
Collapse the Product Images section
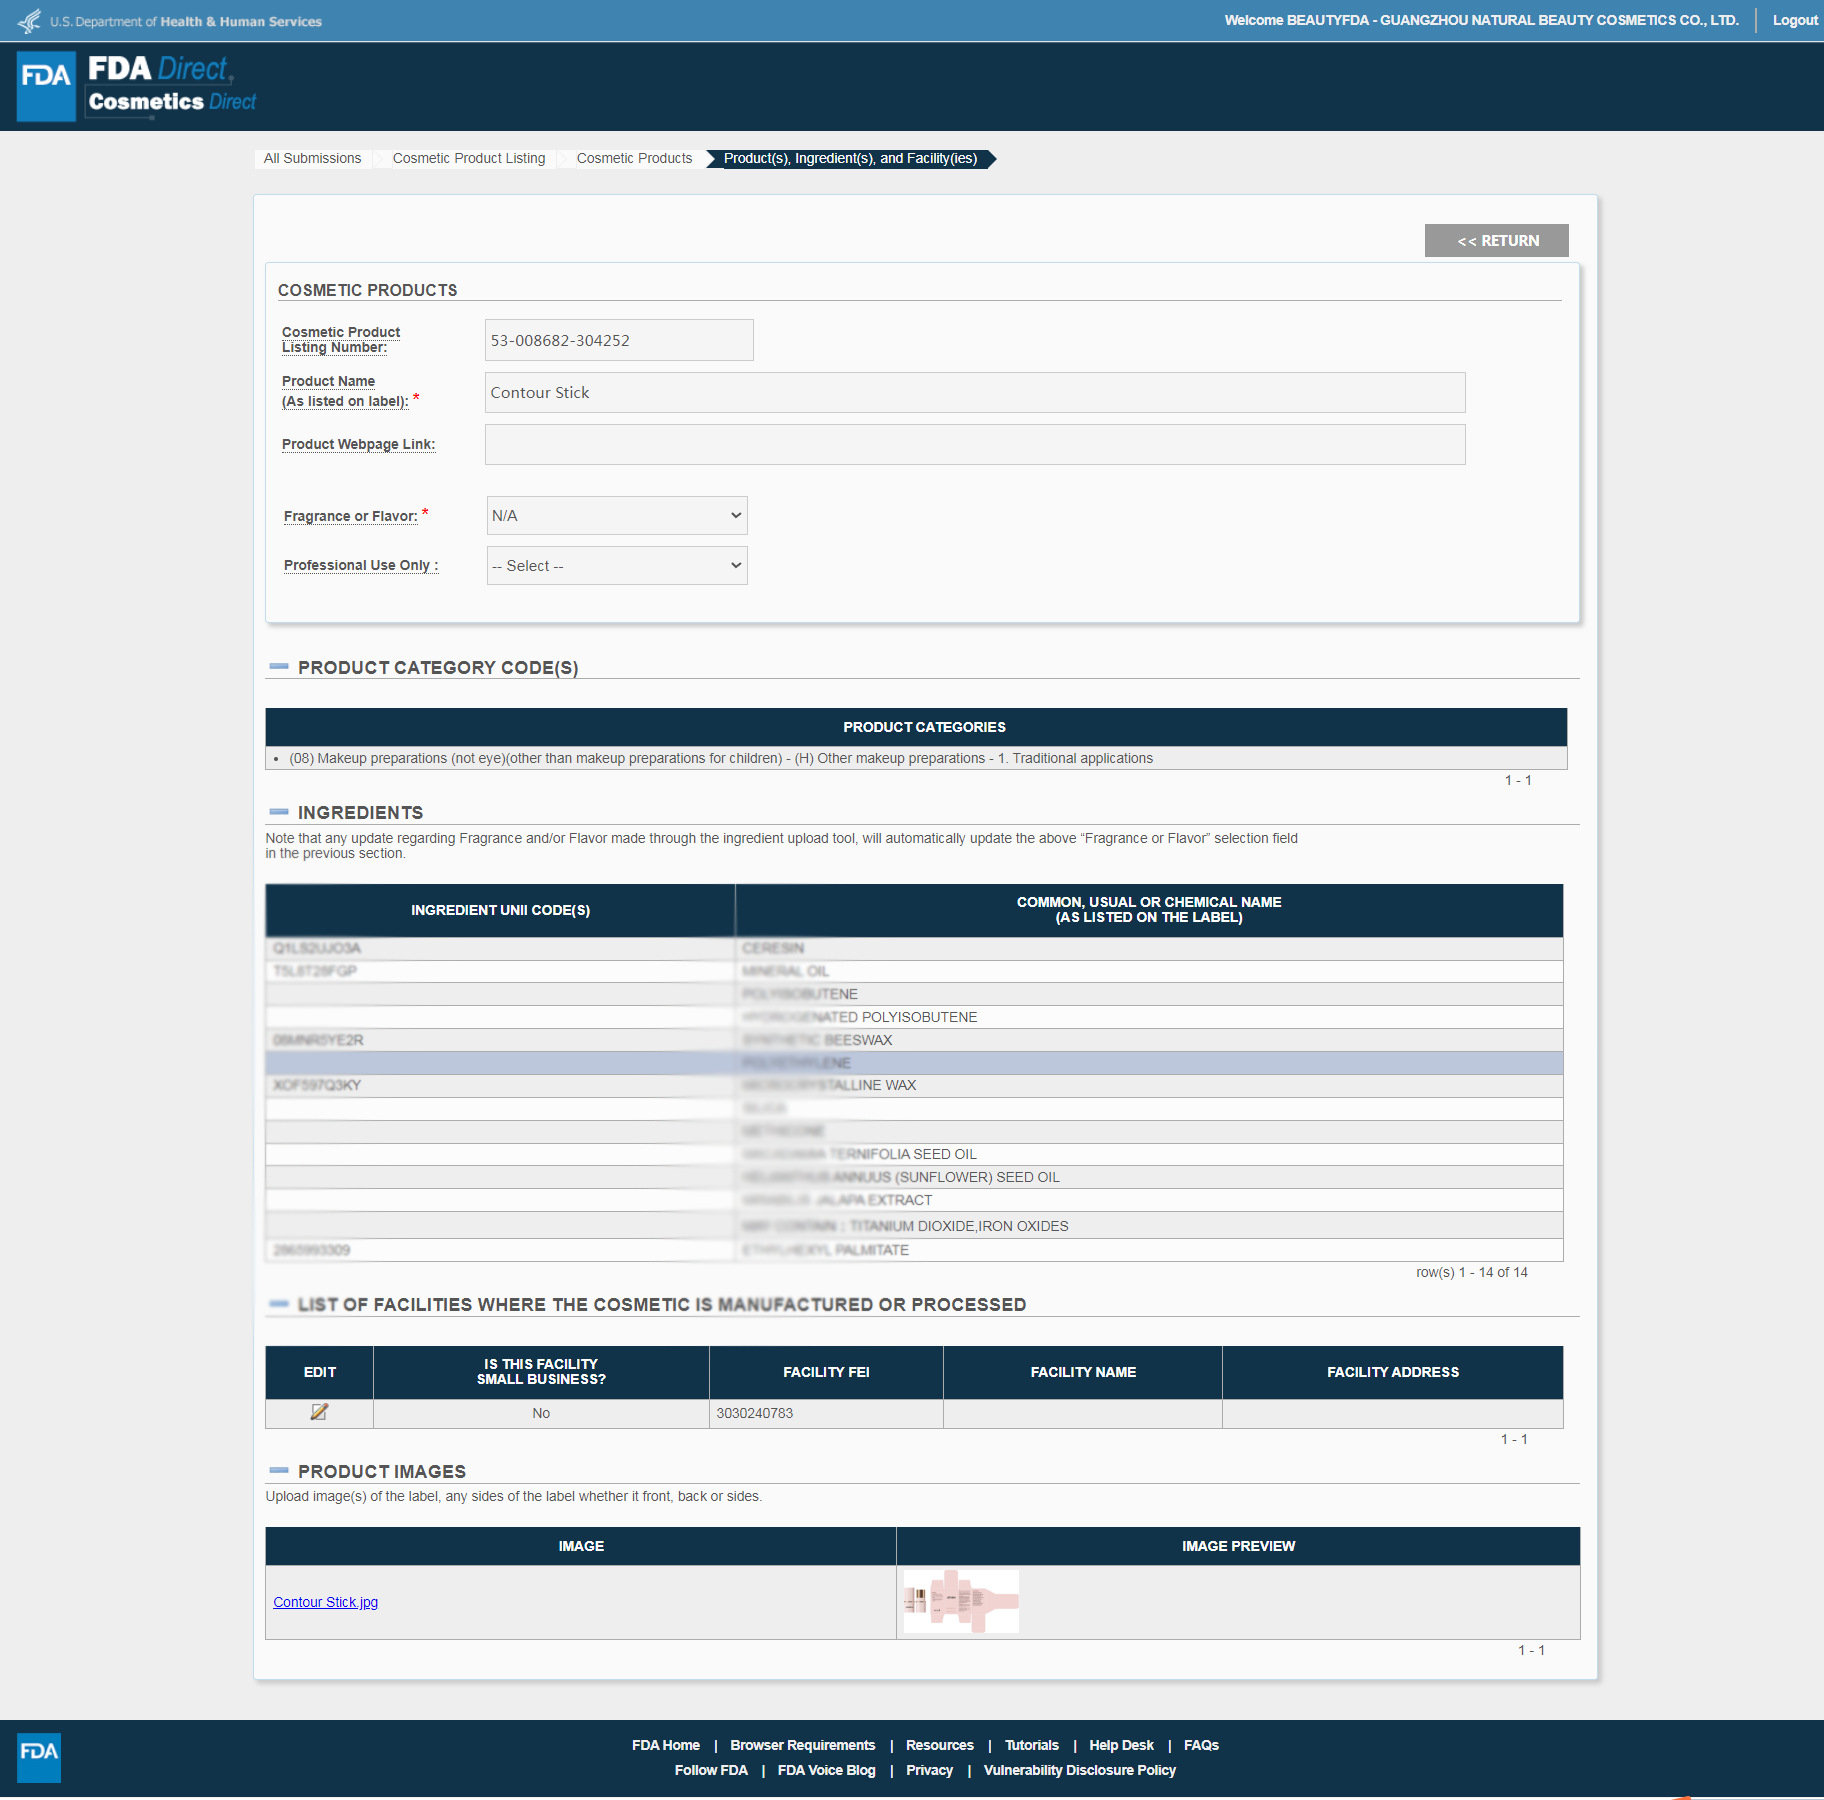tap(279, 1471)
